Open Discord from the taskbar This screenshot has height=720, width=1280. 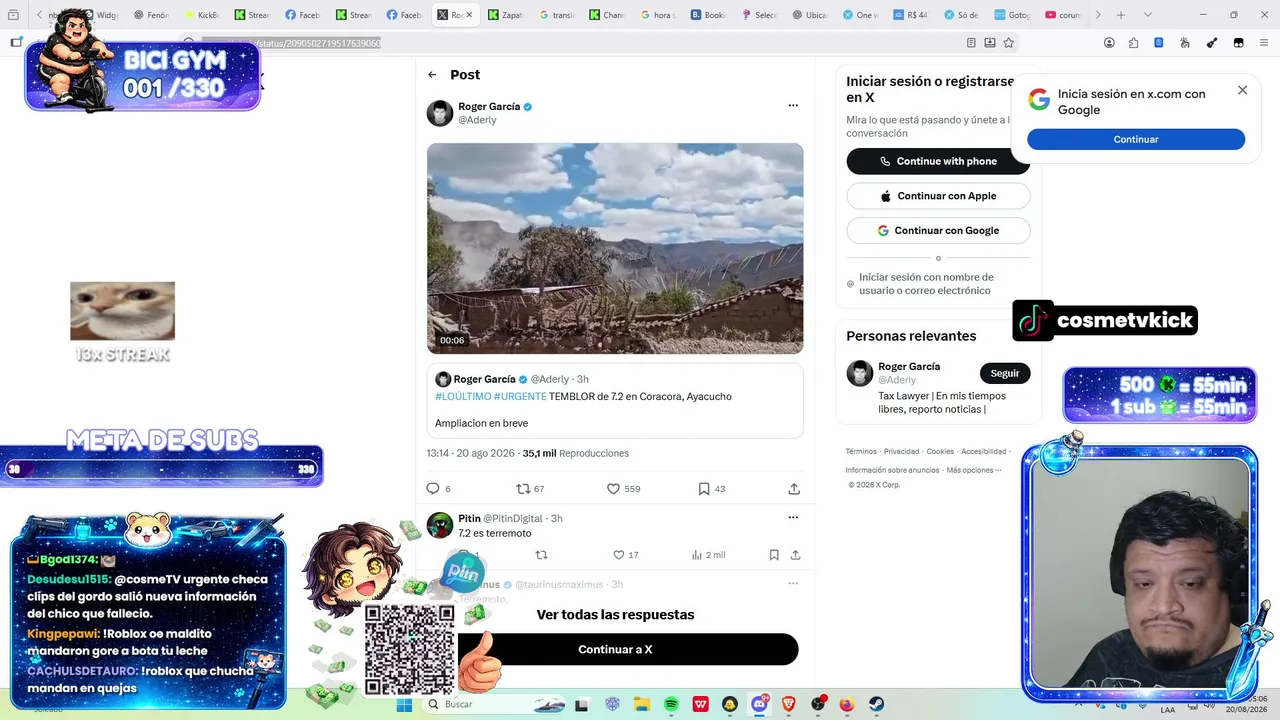pos(760,705)
